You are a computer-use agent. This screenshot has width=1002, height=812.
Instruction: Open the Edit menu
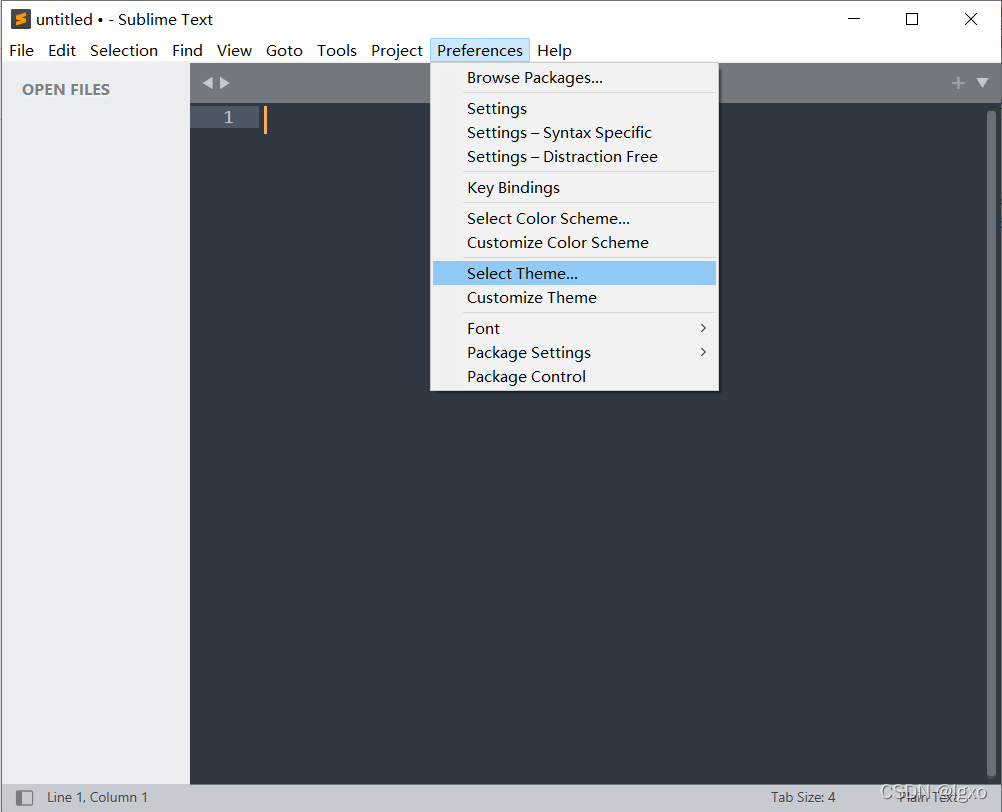pyautogui.click(x=62, y=50)
